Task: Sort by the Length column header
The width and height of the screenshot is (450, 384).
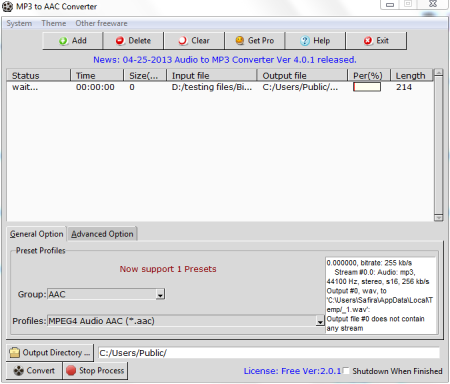Action: (412, 76)
